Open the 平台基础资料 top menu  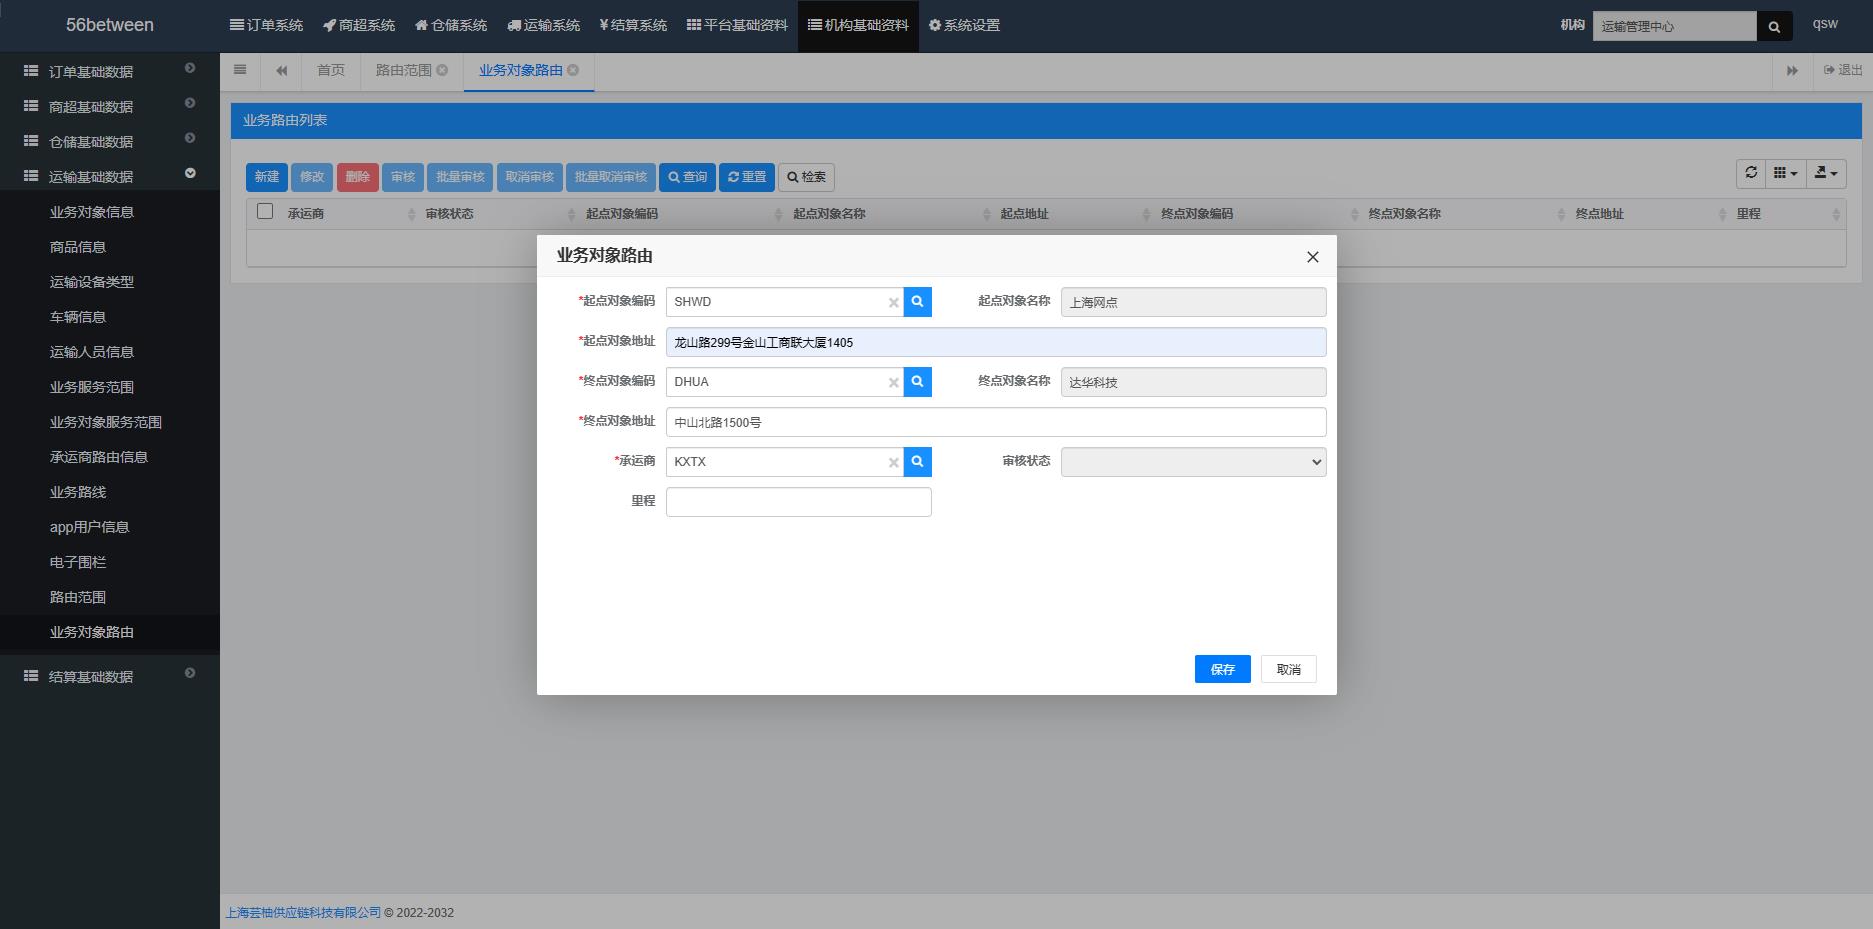[x=737, y=25]
